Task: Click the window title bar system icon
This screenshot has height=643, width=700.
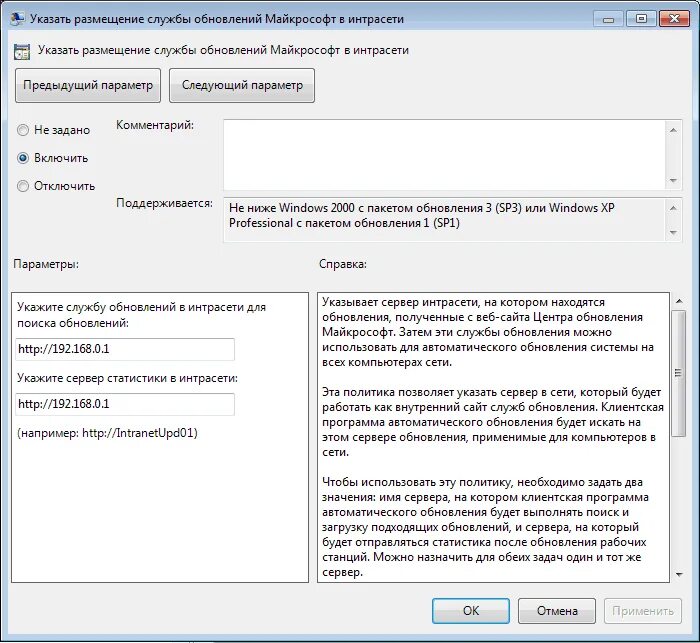Action: (x=17, y=19)
